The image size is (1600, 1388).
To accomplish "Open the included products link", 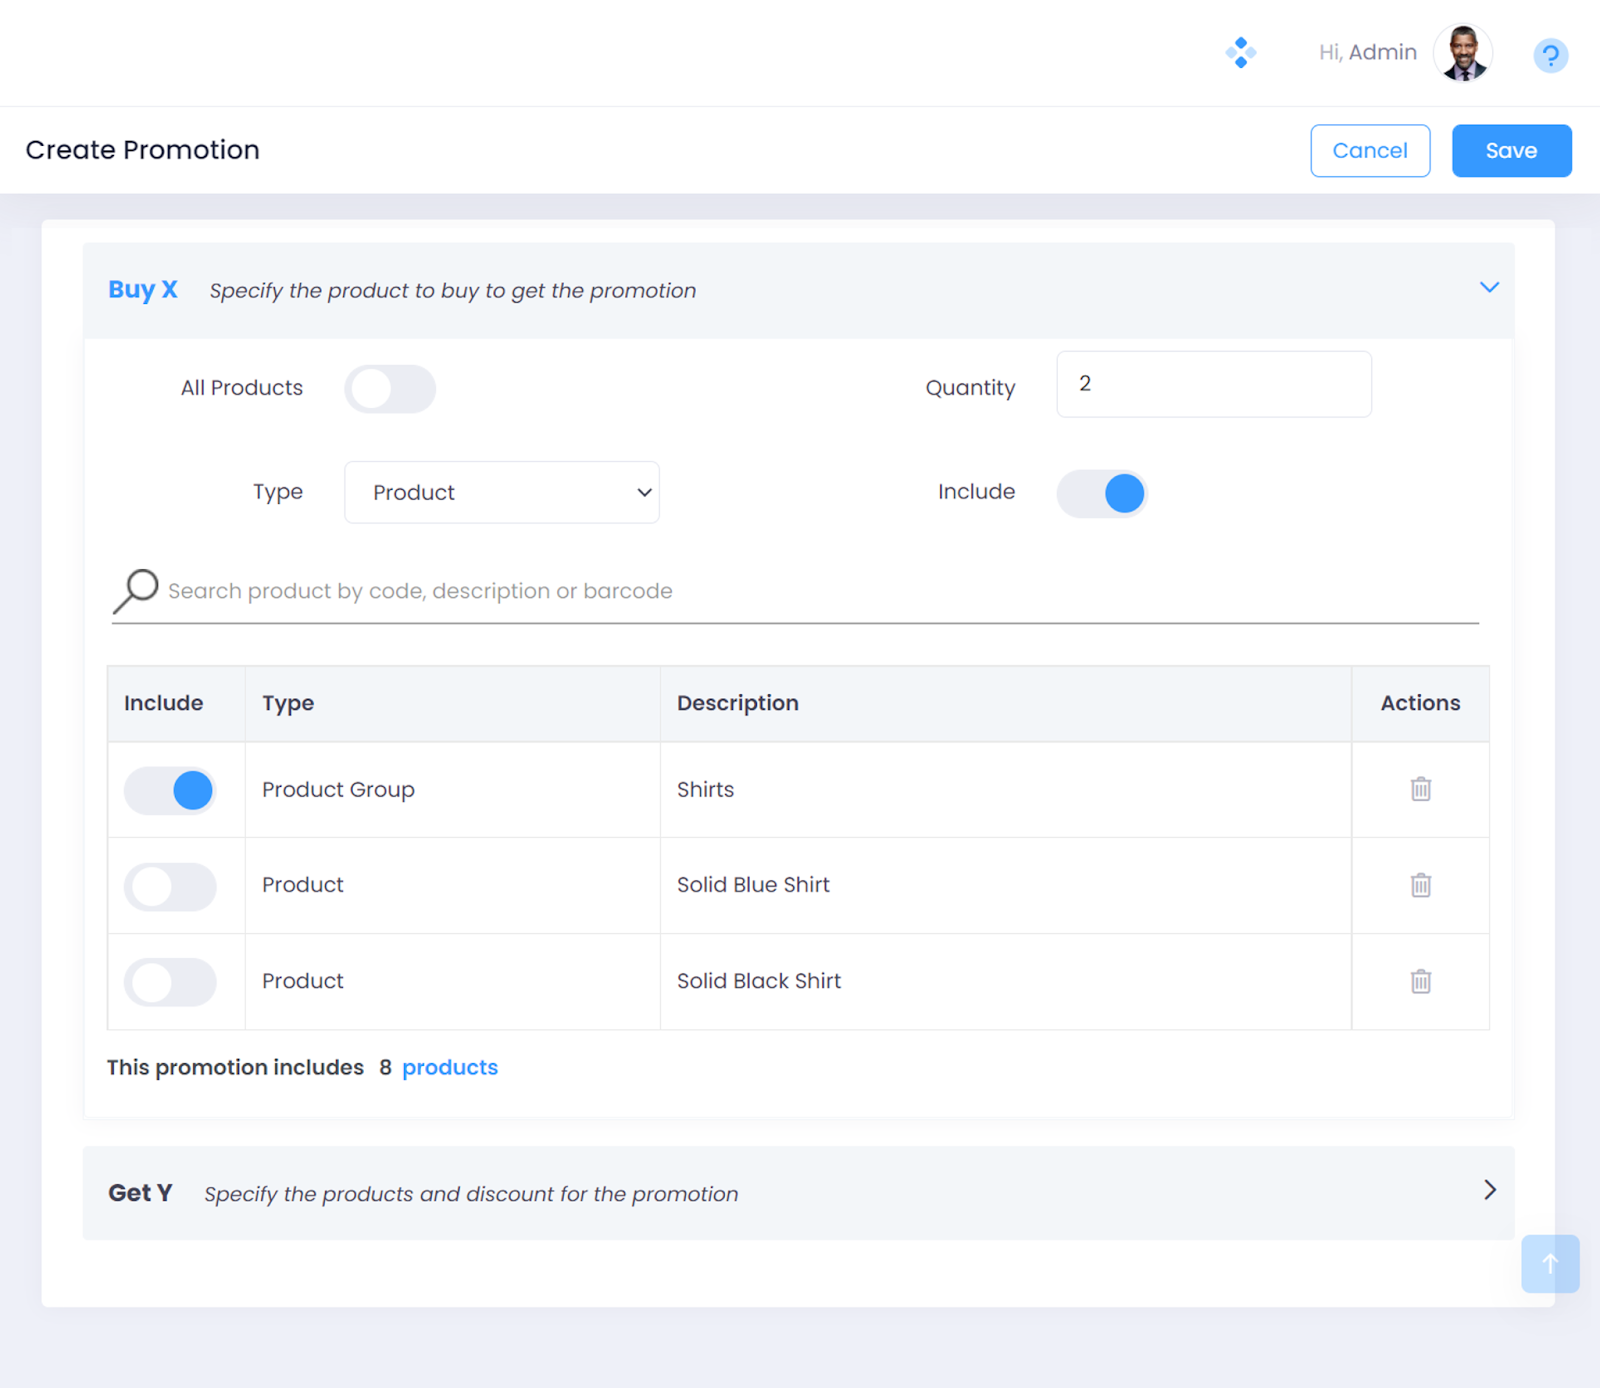I will point(449,1067).
